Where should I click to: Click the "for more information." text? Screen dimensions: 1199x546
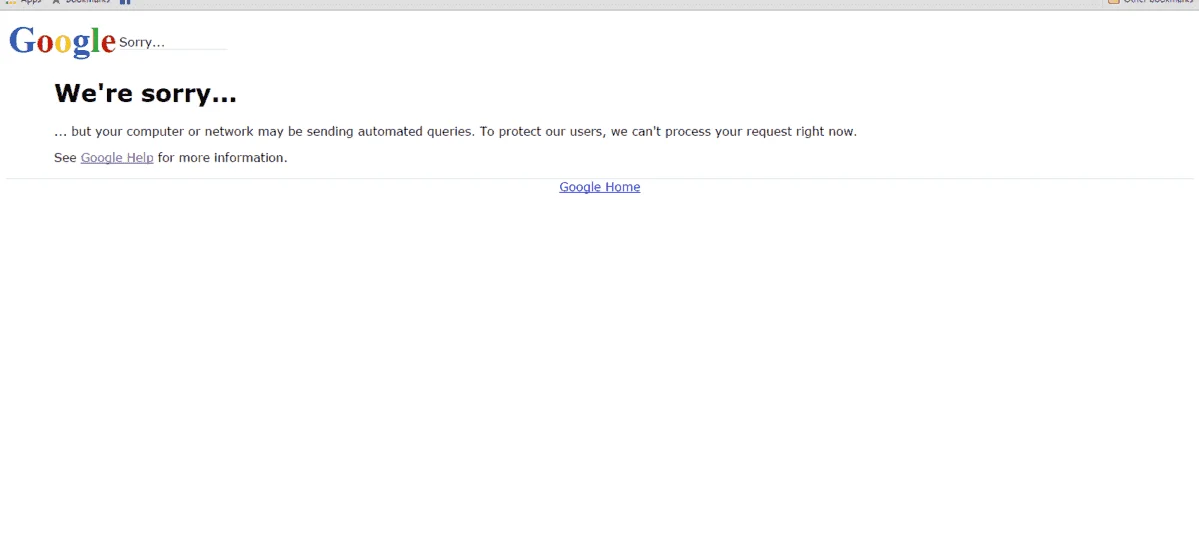coord(223,158)
